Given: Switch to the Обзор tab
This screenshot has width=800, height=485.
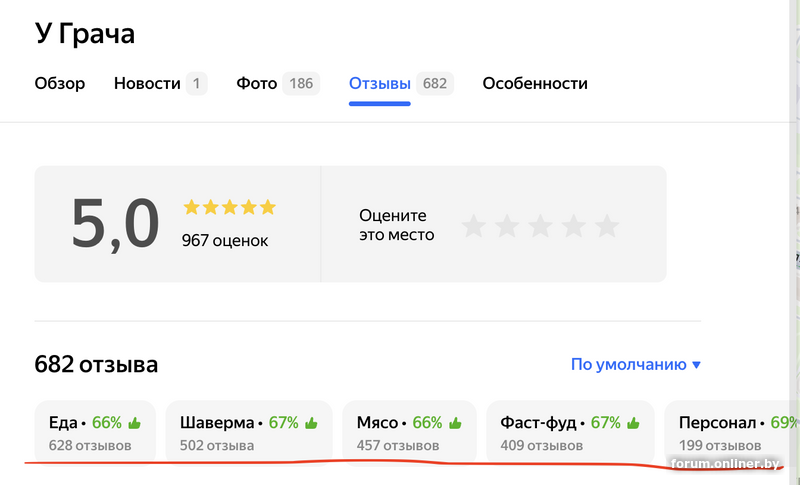Looking at the screenshot, I should pyautogui.click(x=60, y=84).
